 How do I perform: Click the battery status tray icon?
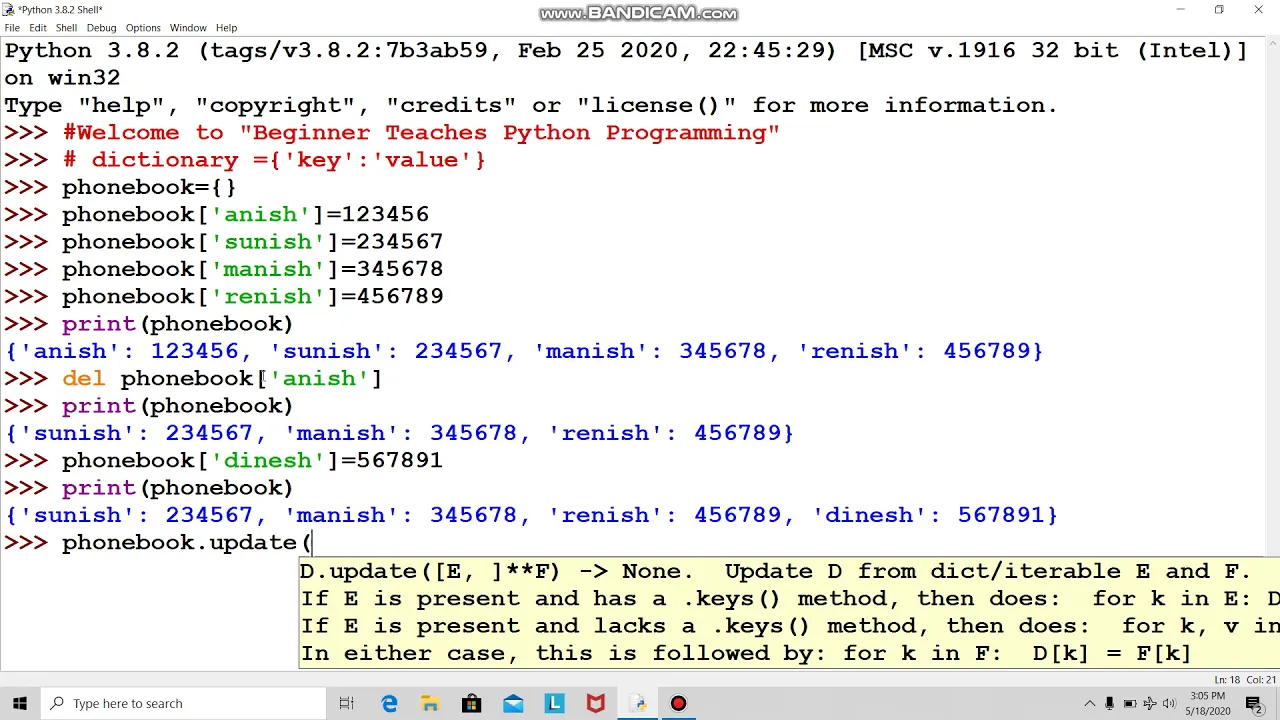coord(1130,703)
